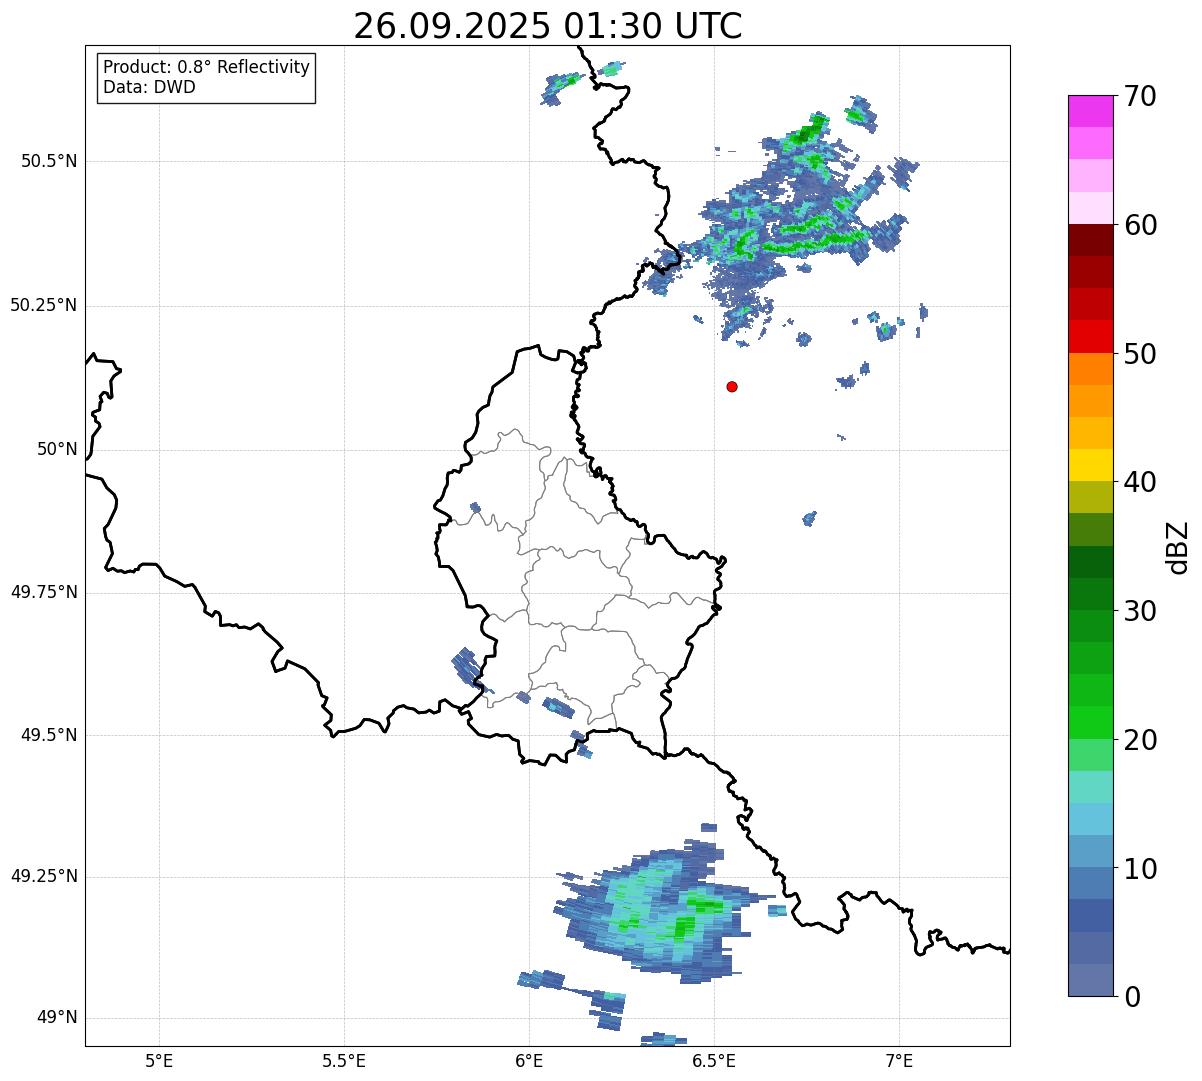Click the latitude label 50.25°N
The height and width of the screenshot is (1081, 1202).
coord(43,305)
